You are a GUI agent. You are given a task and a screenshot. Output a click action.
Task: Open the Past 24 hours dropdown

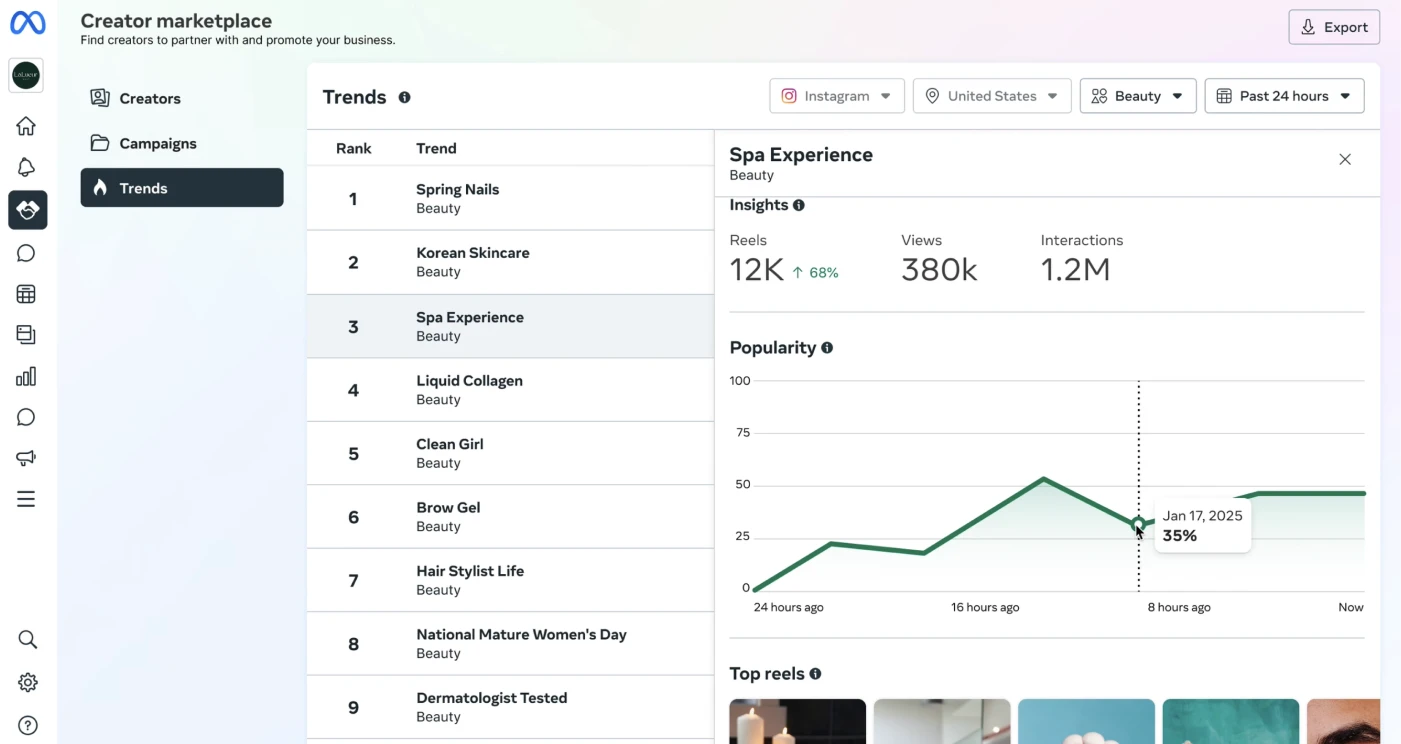(x=1284, y=96)
